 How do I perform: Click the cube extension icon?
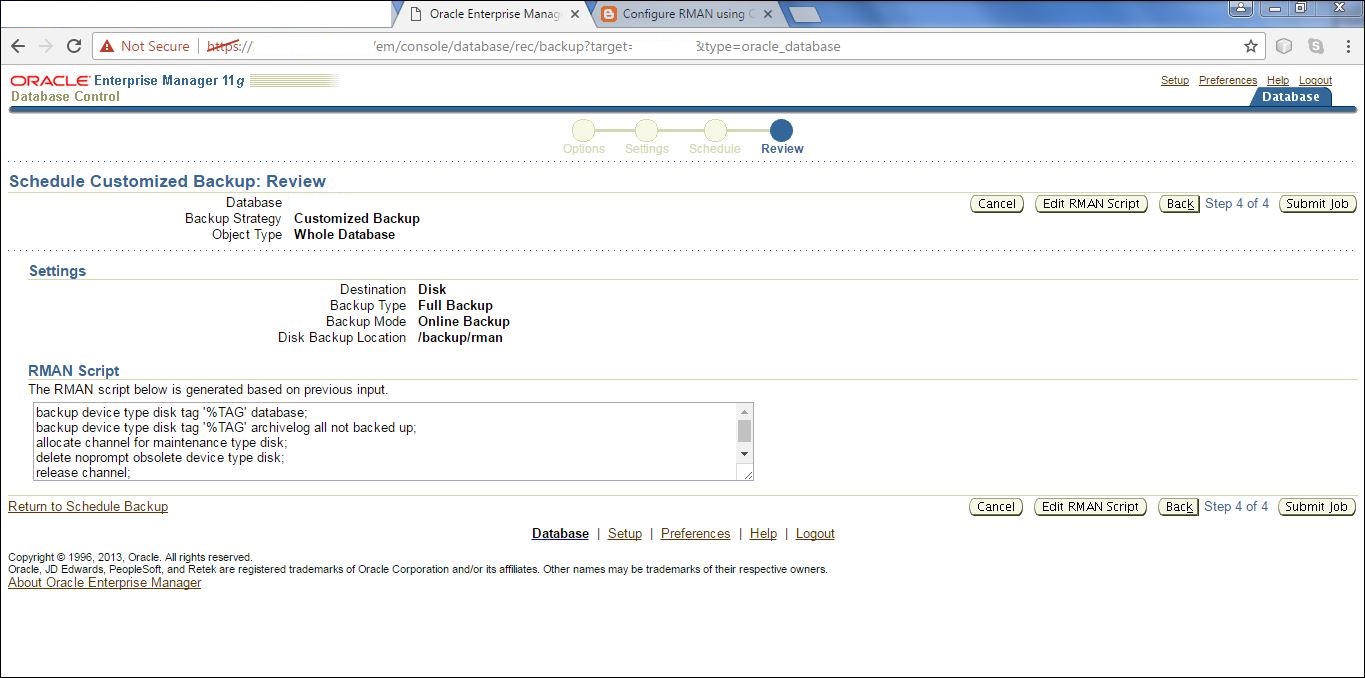(1284, 46)
